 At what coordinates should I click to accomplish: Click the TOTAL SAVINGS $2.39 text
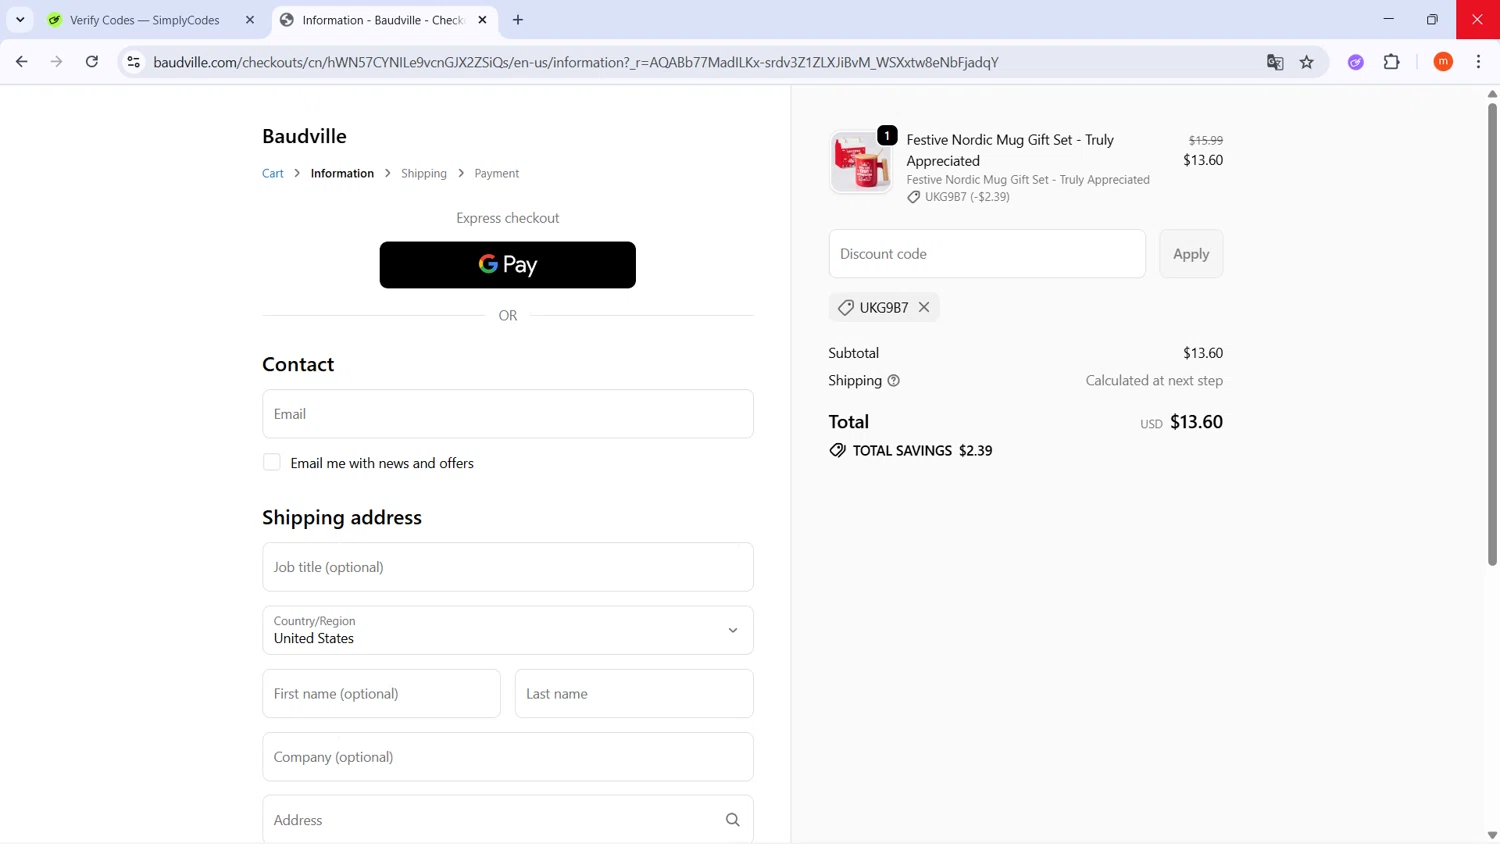coord(922,451)
